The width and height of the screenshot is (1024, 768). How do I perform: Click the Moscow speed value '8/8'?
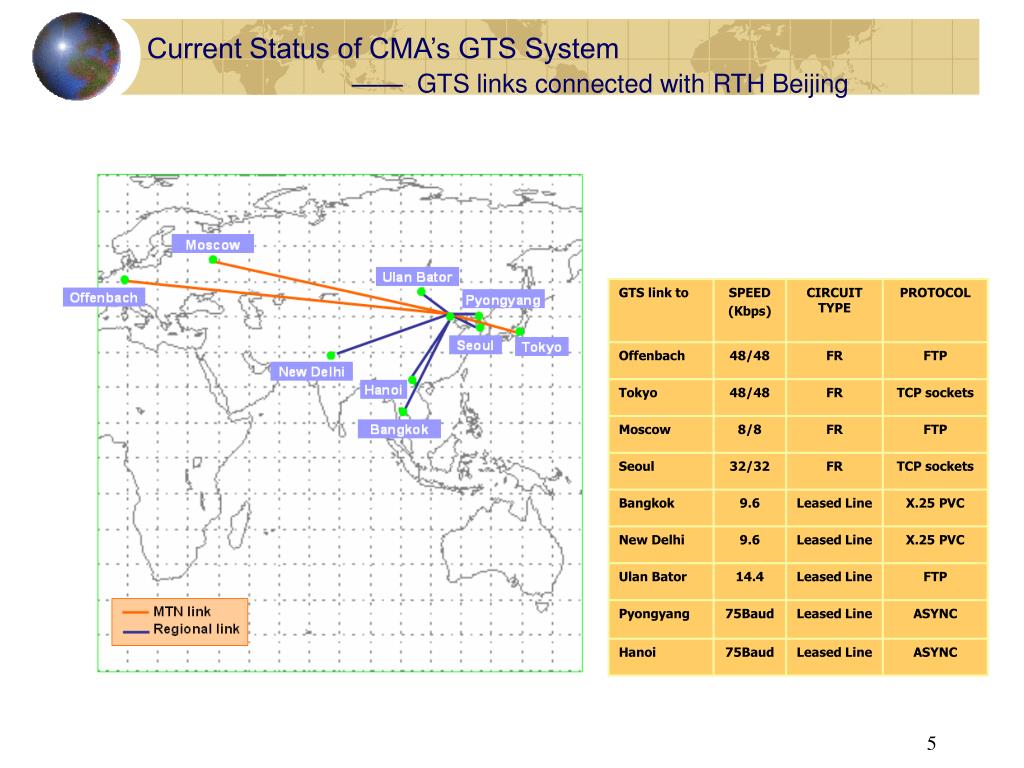tap(750, 430)
